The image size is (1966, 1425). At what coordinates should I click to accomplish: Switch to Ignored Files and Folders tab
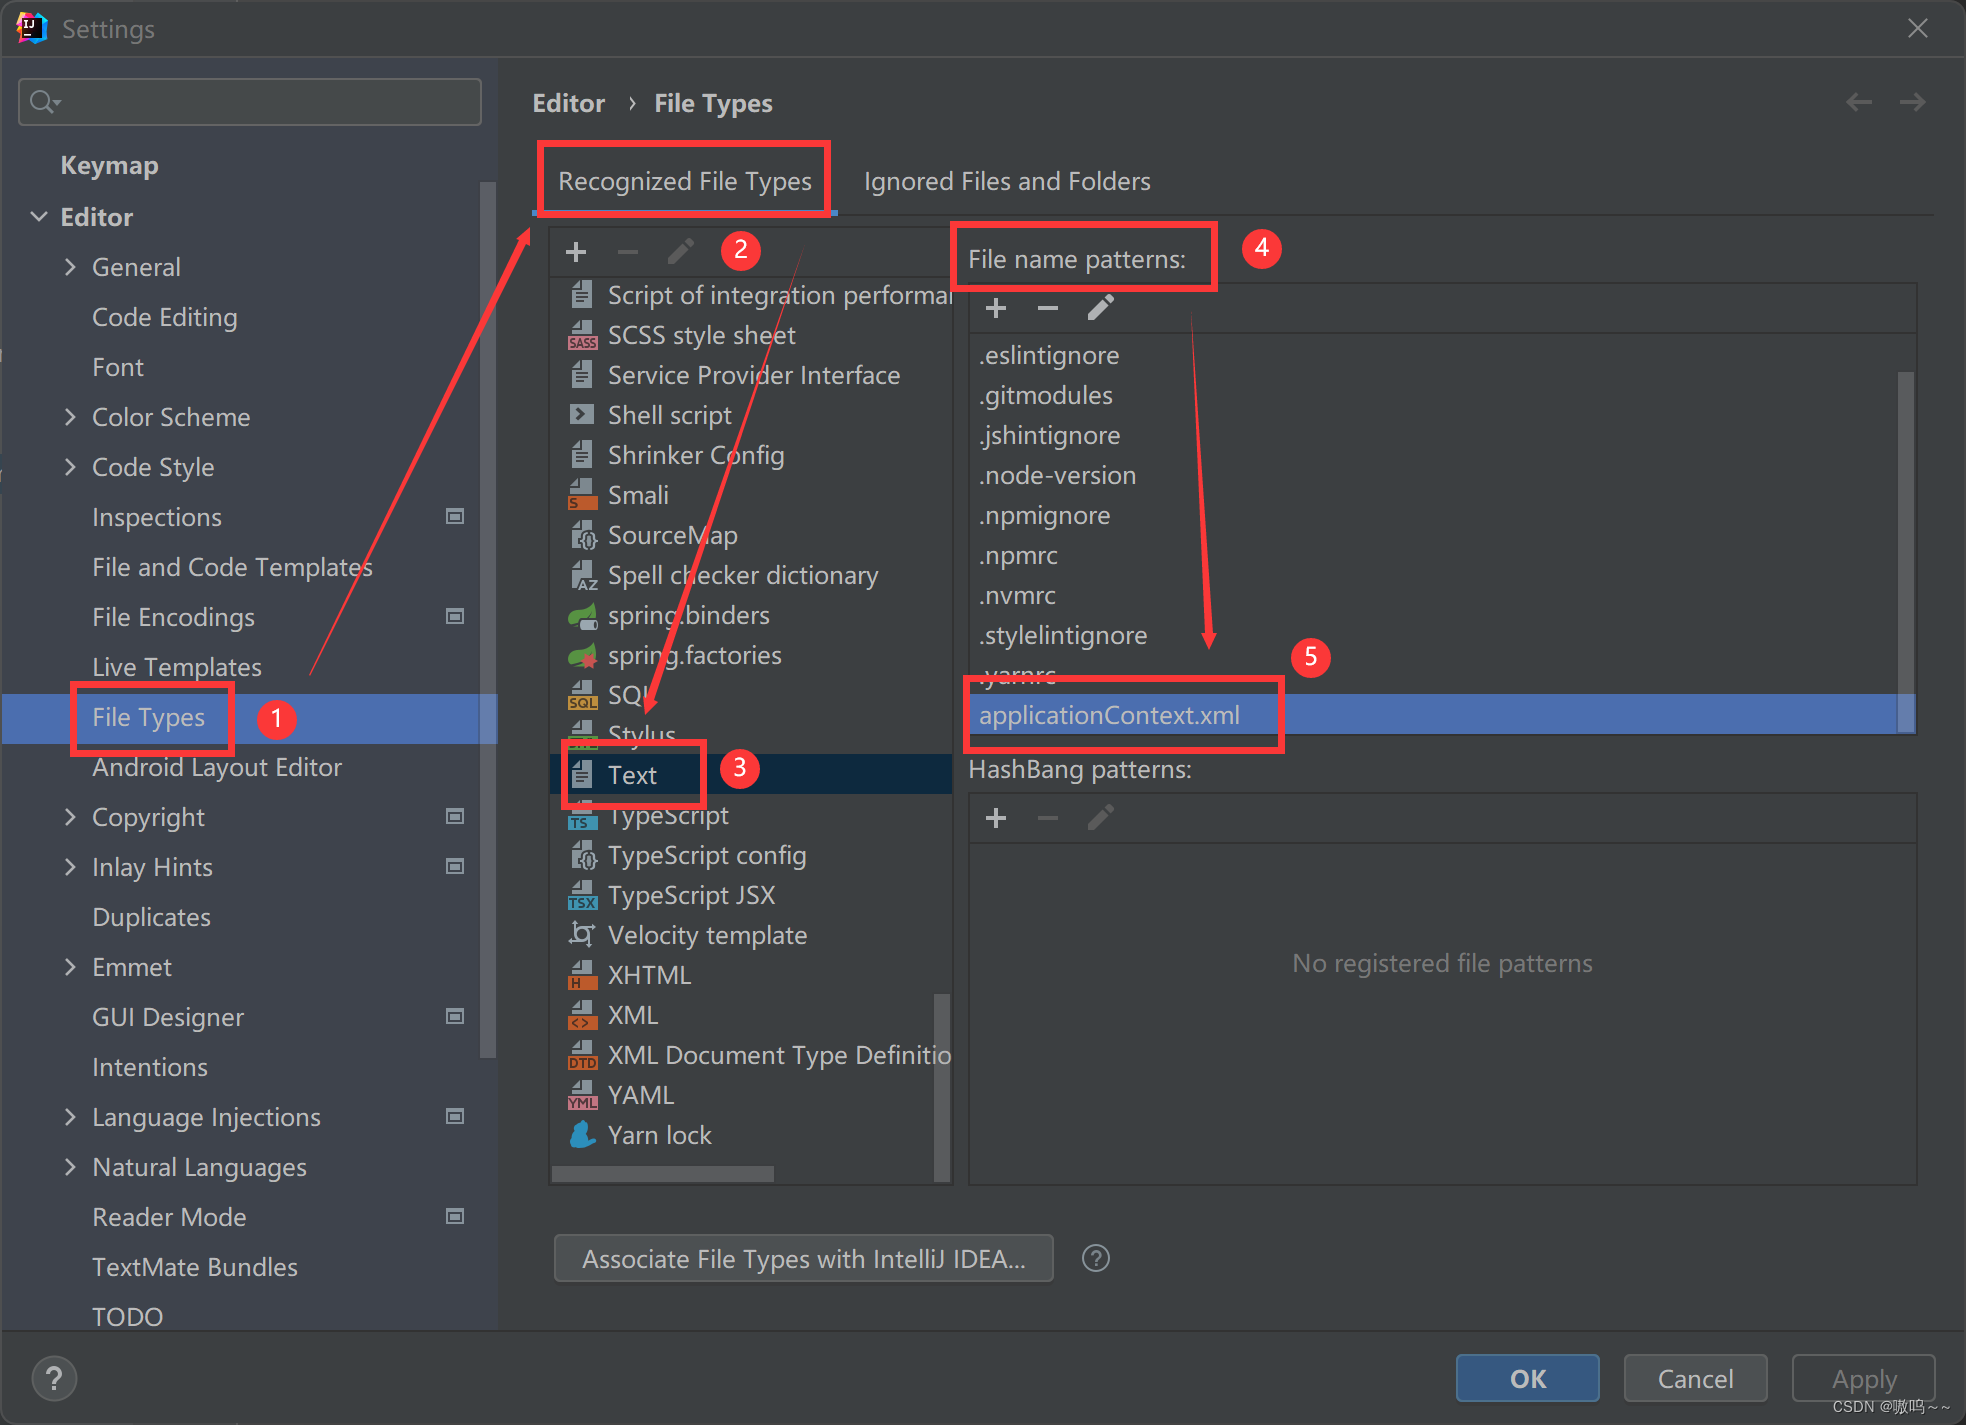[x=1006, y=182]
